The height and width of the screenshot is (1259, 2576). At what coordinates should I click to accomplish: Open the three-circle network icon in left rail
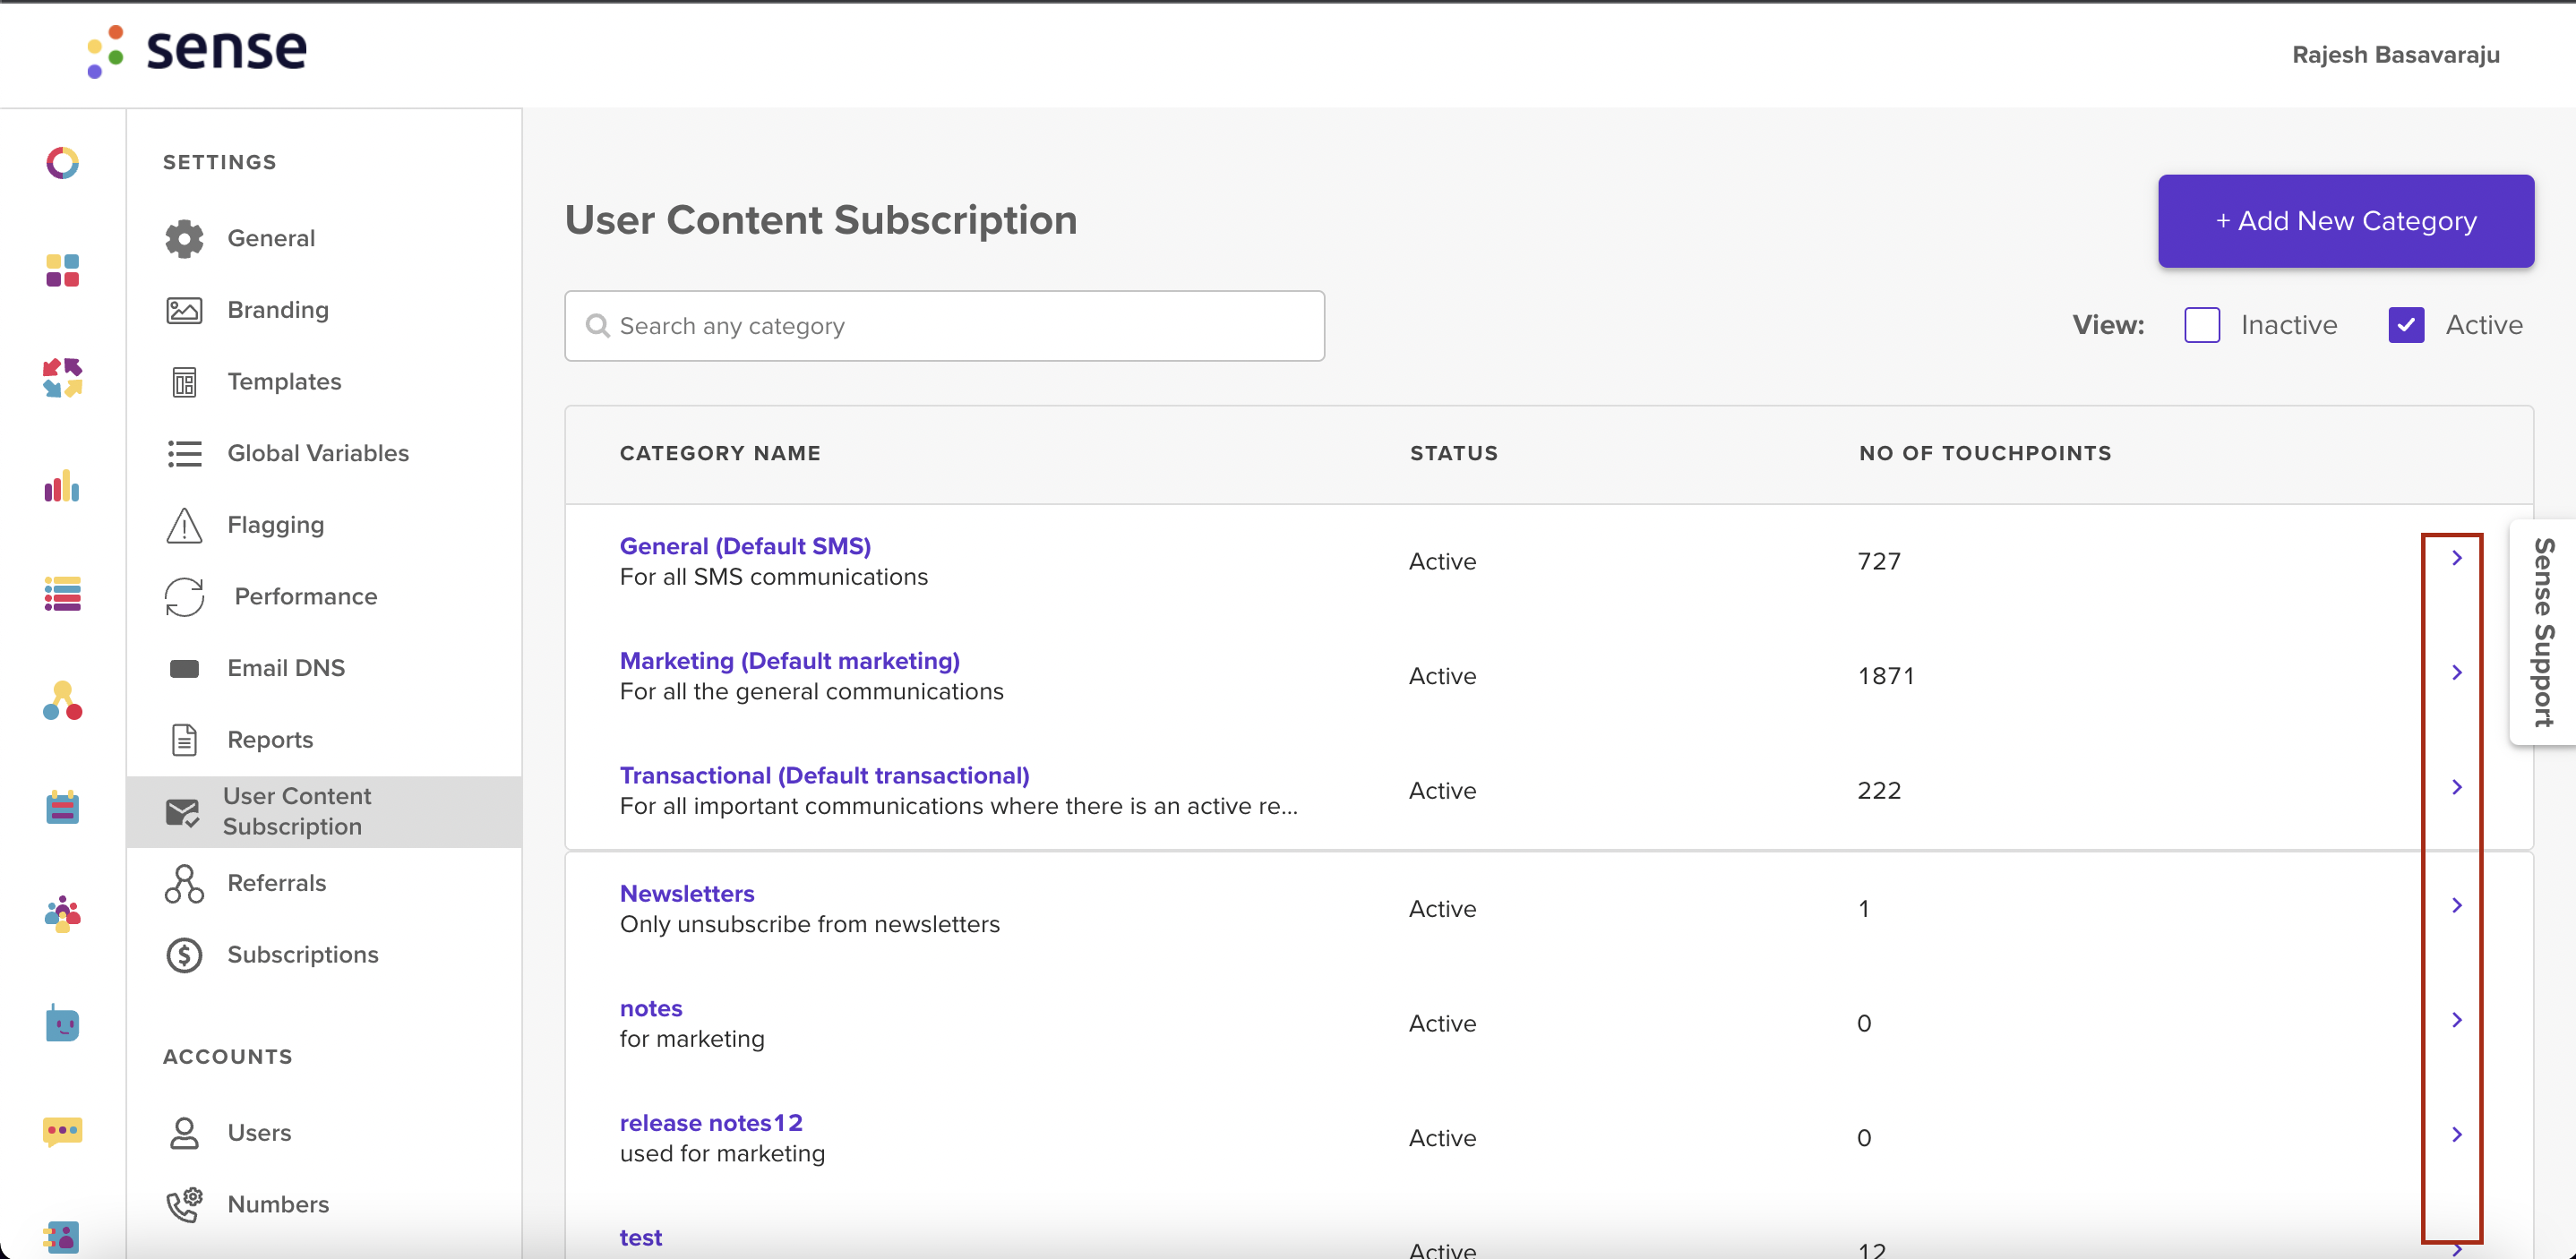[x=62, y=700]
